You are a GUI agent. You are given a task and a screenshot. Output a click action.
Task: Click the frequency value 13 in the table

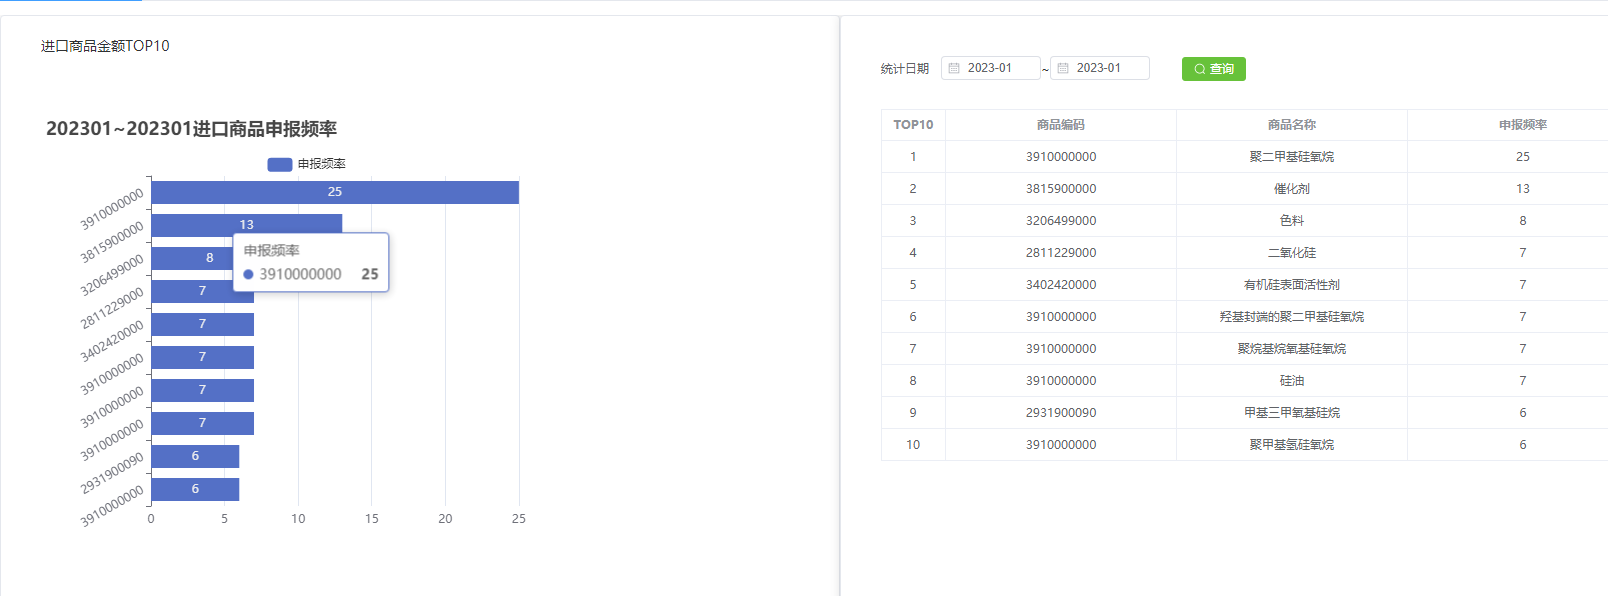[x=1523, y=189]
